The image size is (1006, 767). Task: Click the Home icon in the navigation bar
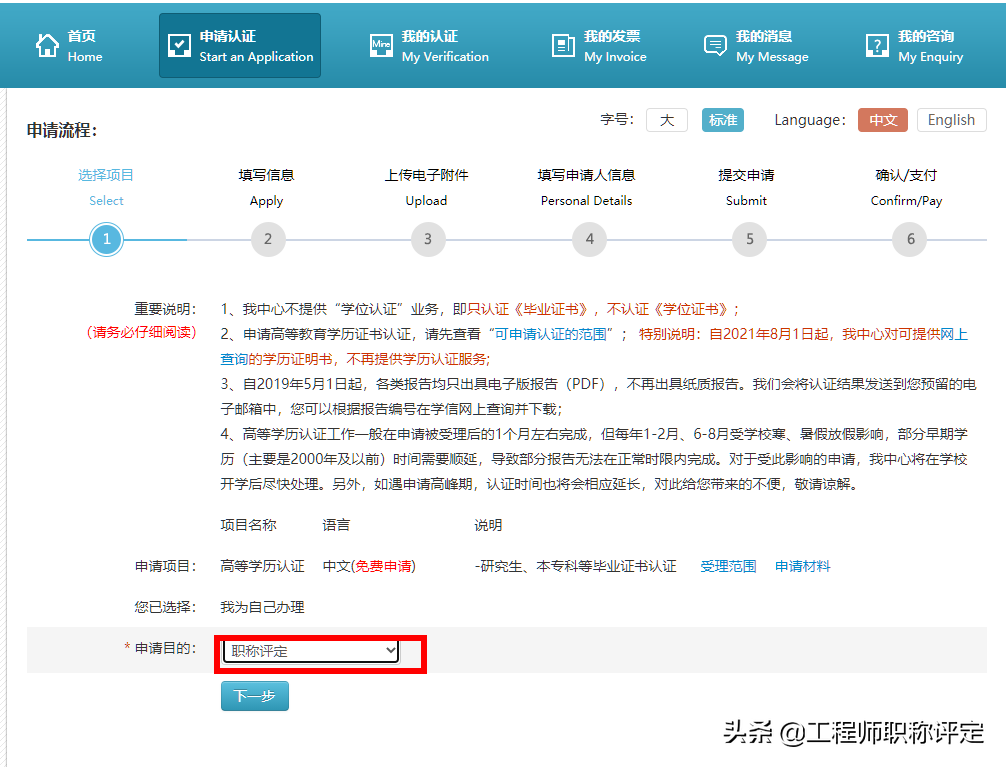click(x=47, y=44)
